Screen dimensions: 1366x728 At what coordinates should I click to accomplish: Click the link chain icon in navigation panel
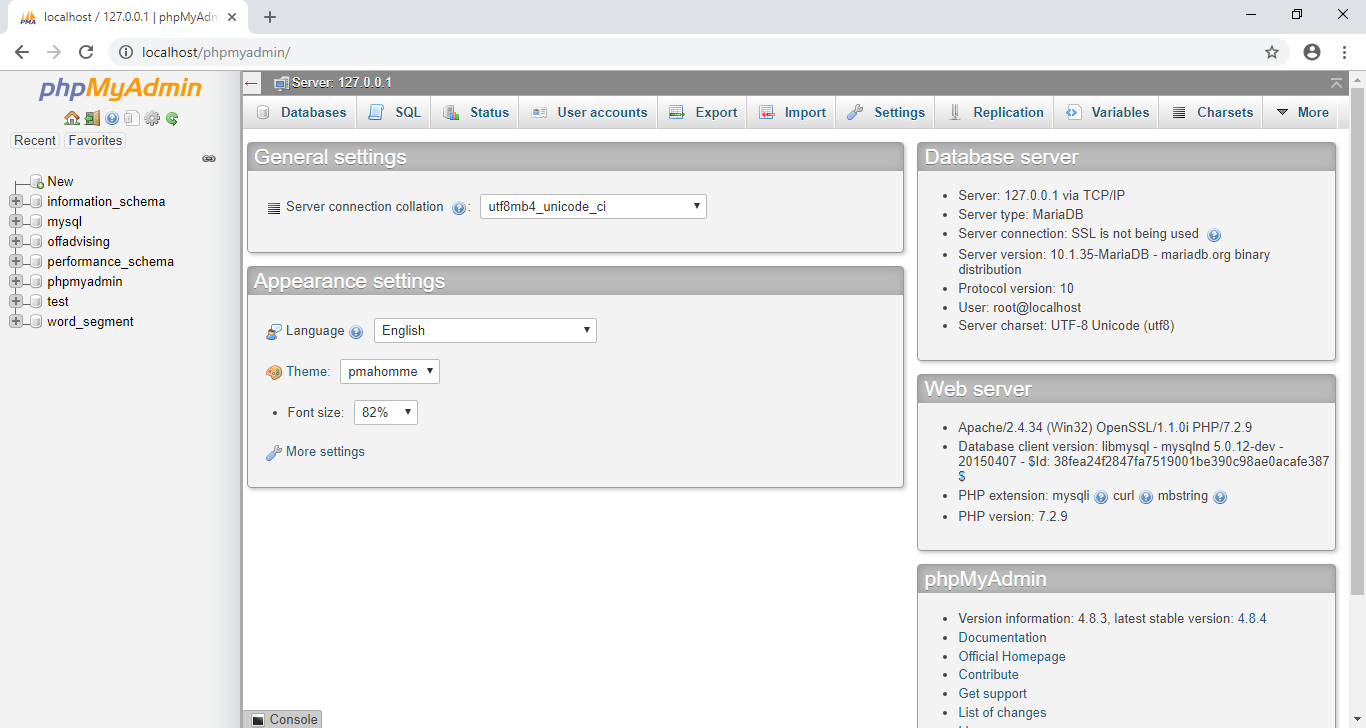pyautogui.click(x=209, y=158)
